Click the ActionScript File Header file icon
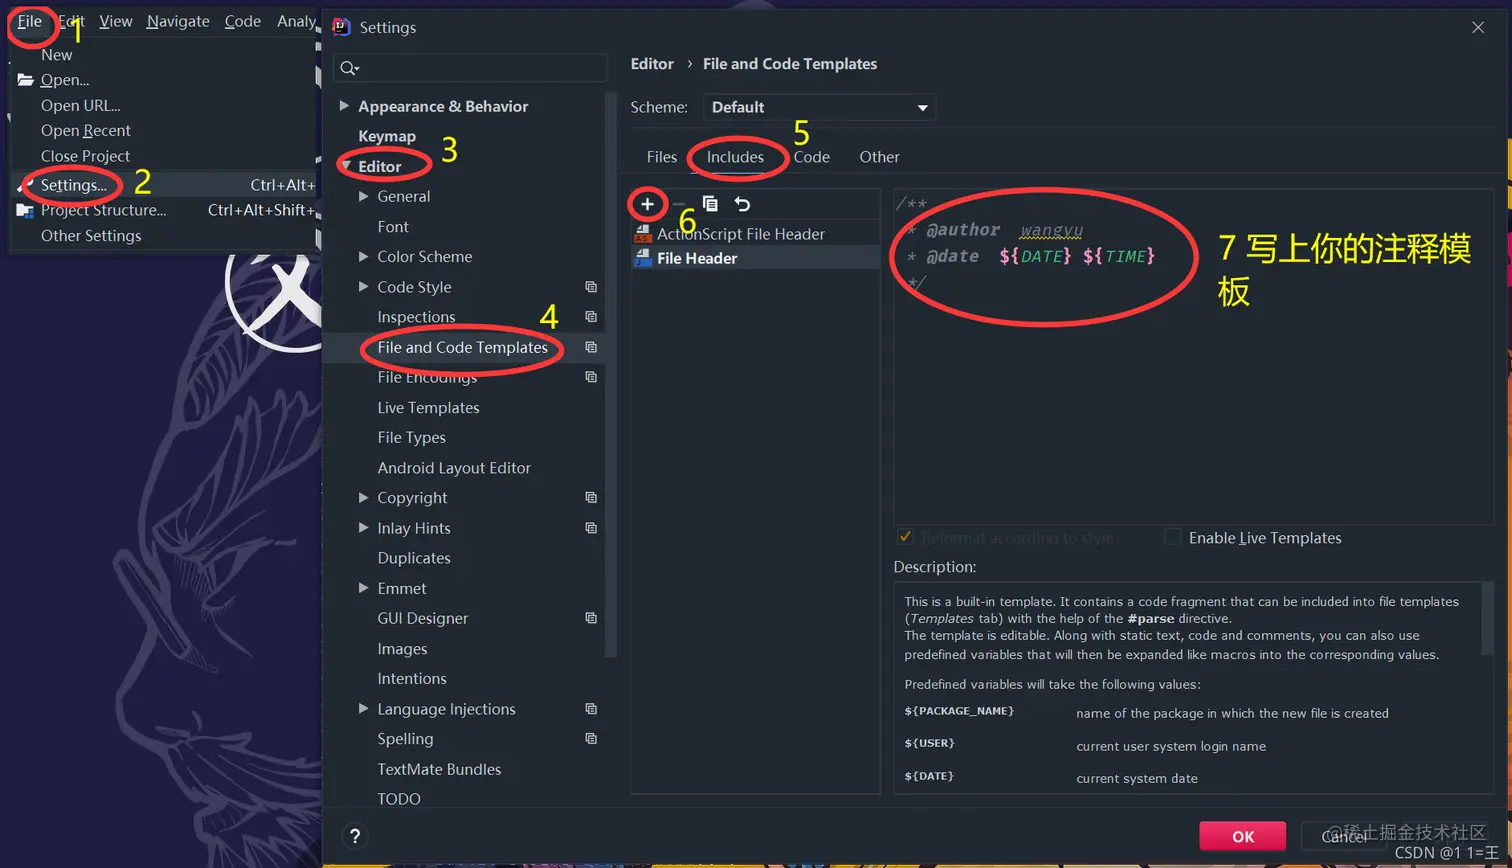Viewport: 1512px width, 868px height. [x=643, y=234]
